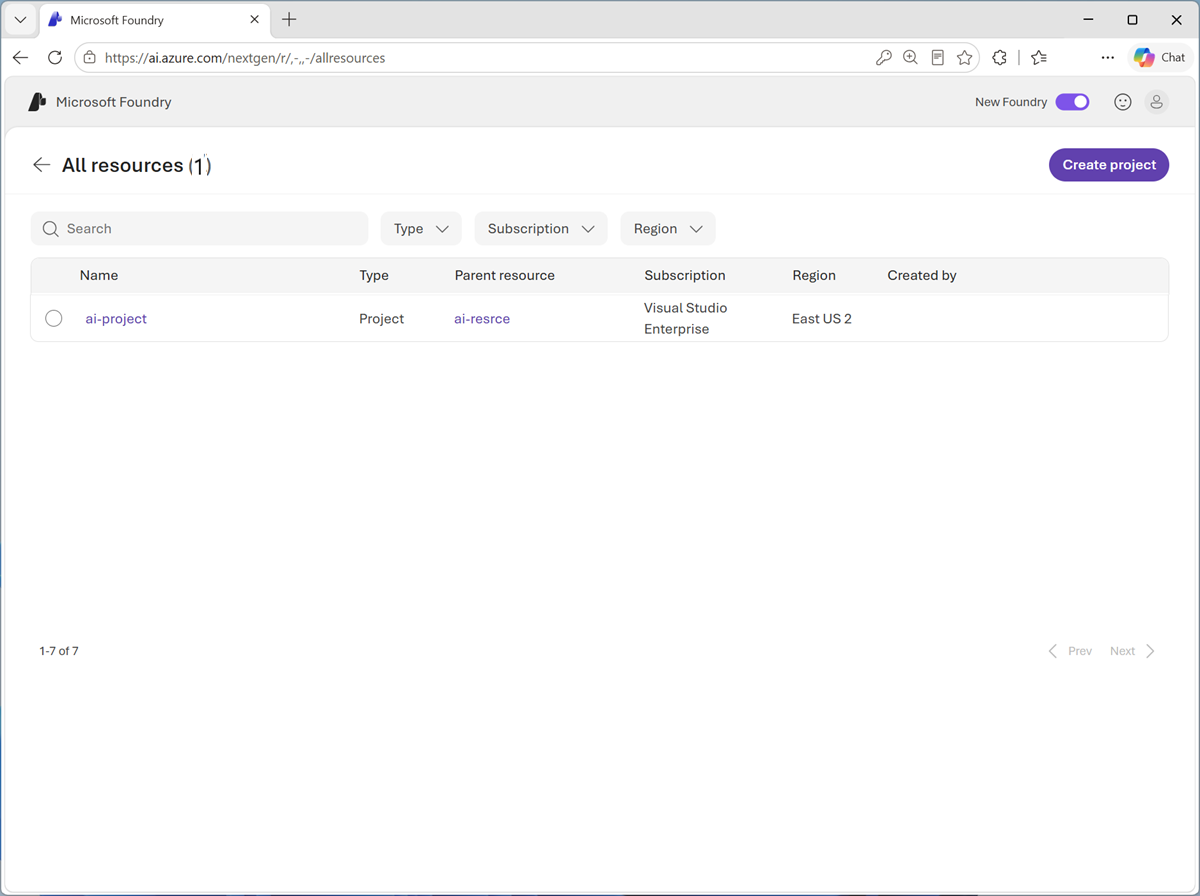The image size is (1200, 896).
Task: Click the Region column header
Action: [x=814, y=275]
